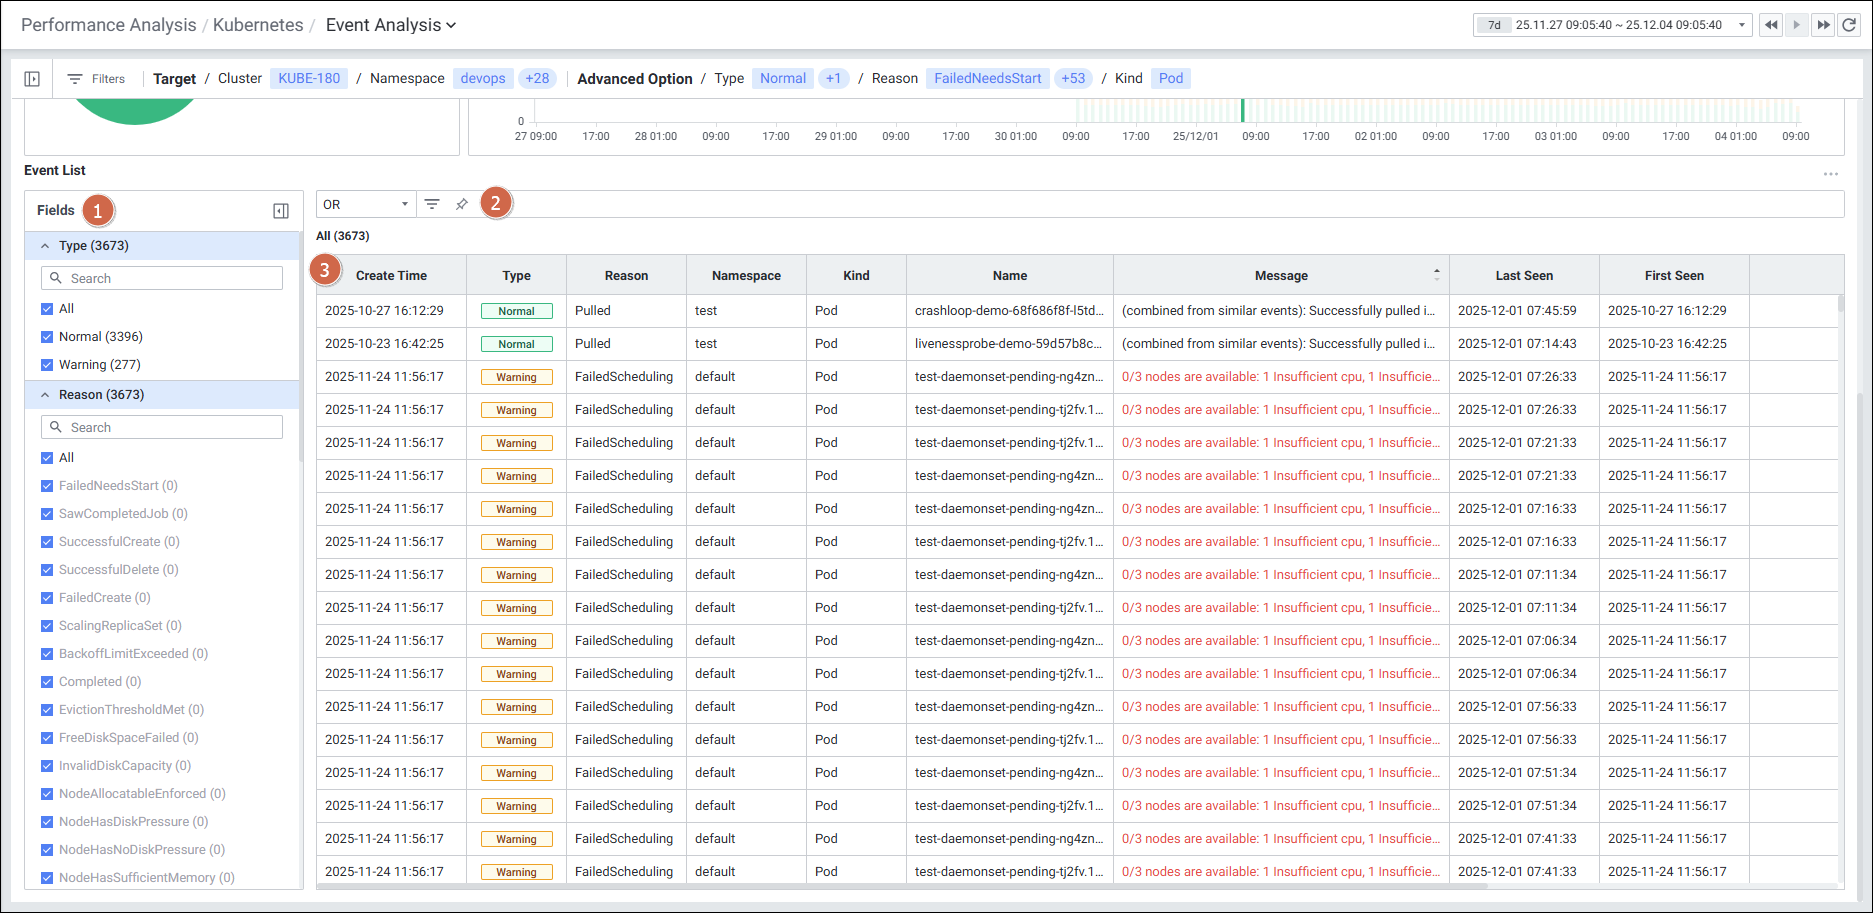Sort by the Message column header
1873x913 pixels.
1281,276
